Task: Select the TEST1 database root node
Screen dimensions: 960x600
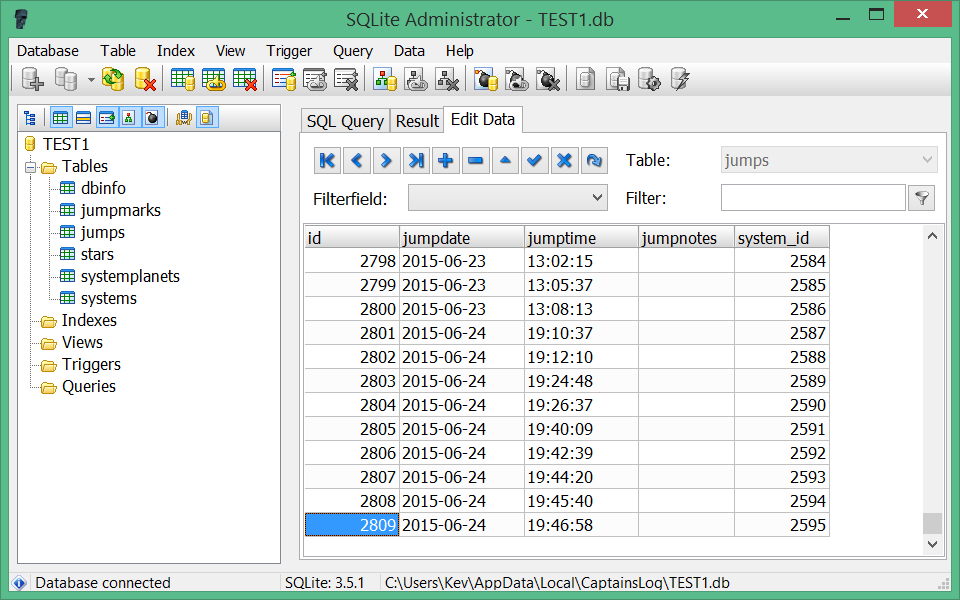Action: [x=66, y=144]
